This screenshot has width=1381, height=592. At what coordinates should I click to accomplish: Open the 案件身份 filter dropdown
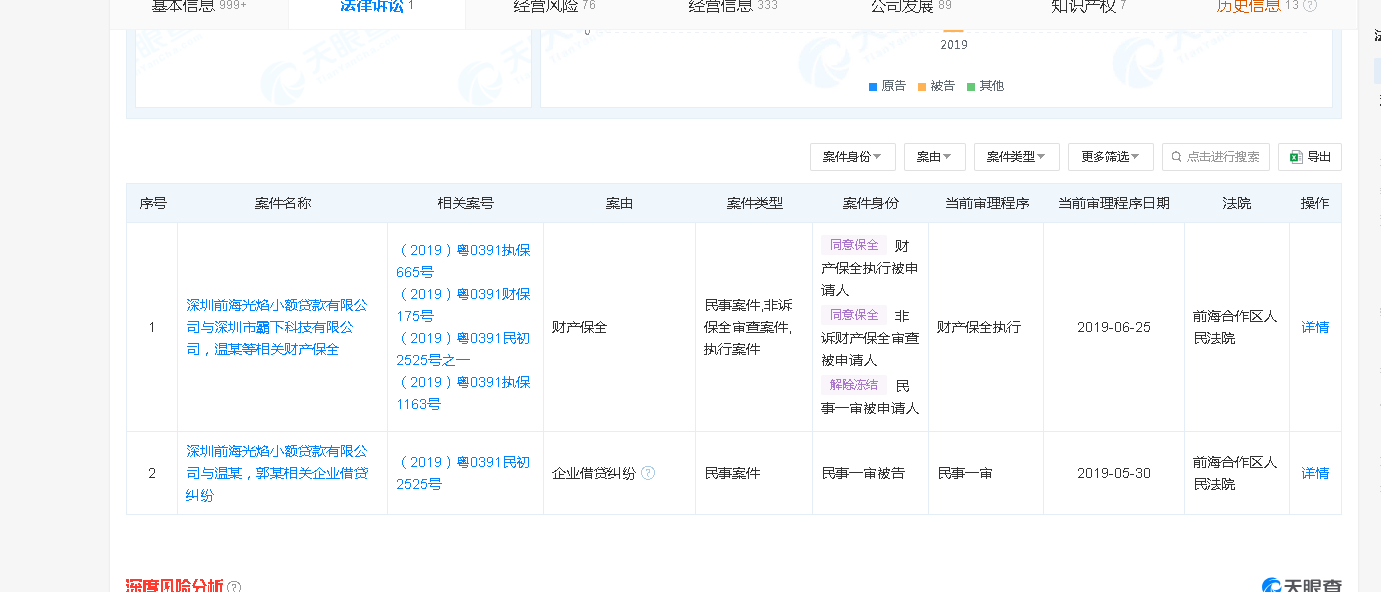pos(852,157)
